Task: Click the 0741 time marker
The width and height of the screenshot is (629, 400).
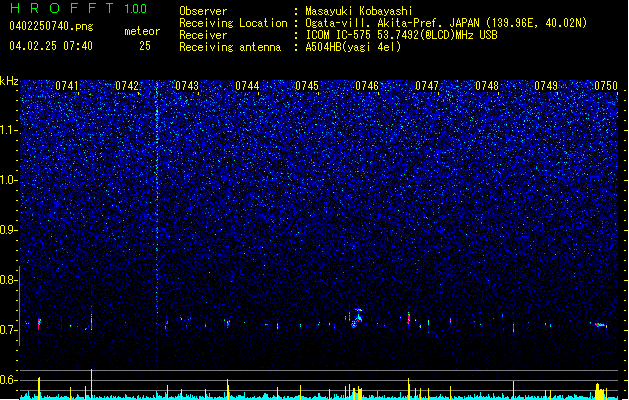Action: [67, 86]
